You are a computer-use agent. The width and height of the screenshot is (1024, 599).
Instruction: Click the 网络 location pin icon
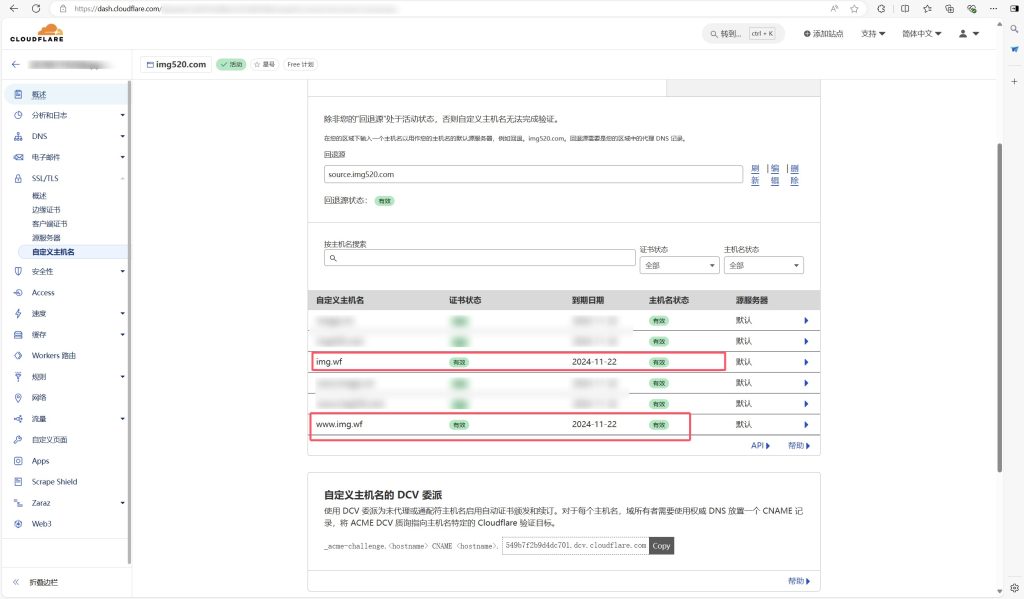click(x=18, y=398)
